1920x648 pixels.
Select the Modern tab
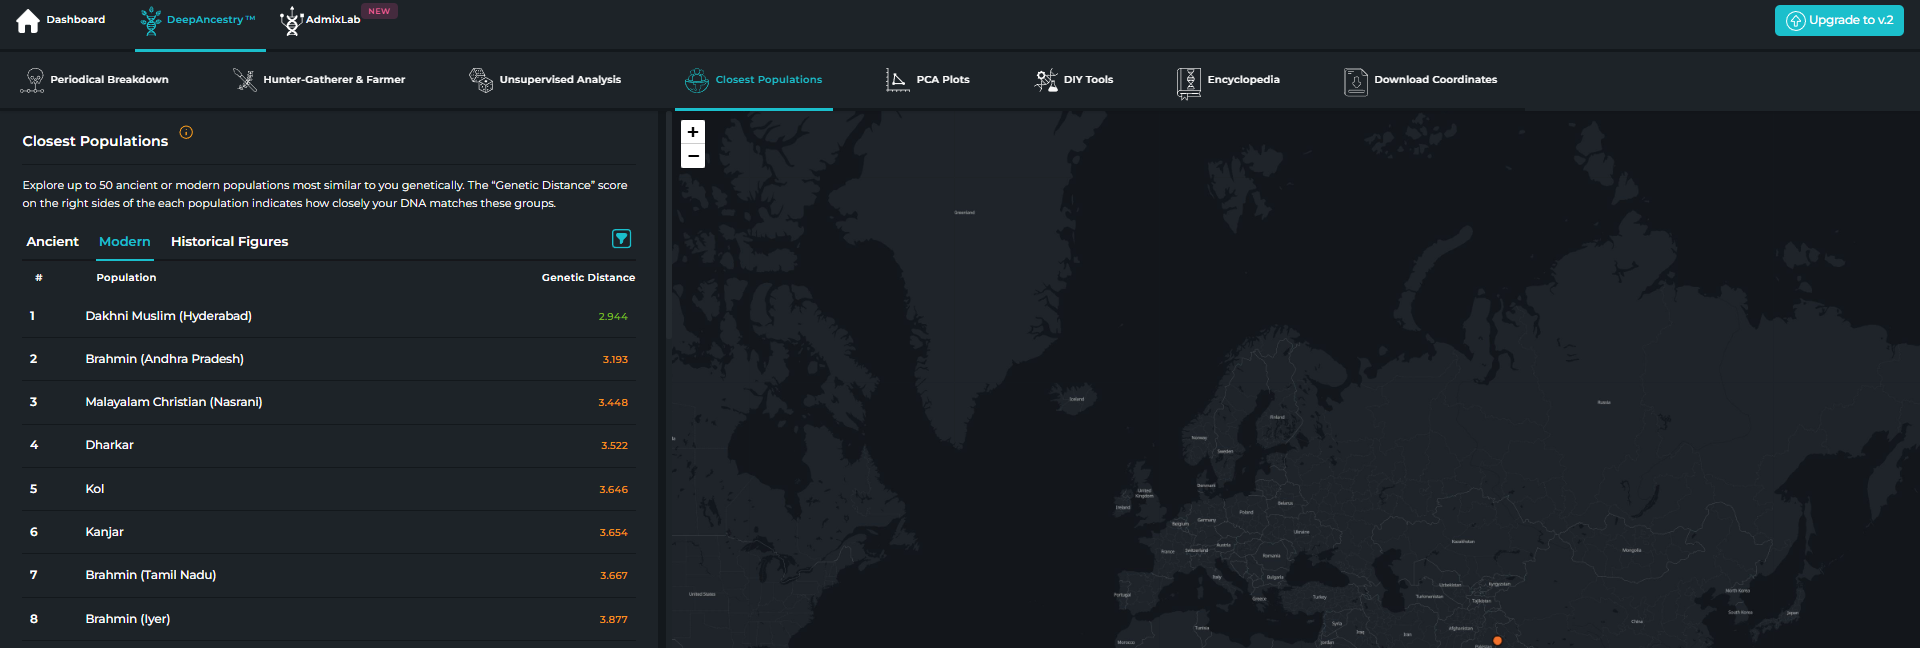[125, 242]
